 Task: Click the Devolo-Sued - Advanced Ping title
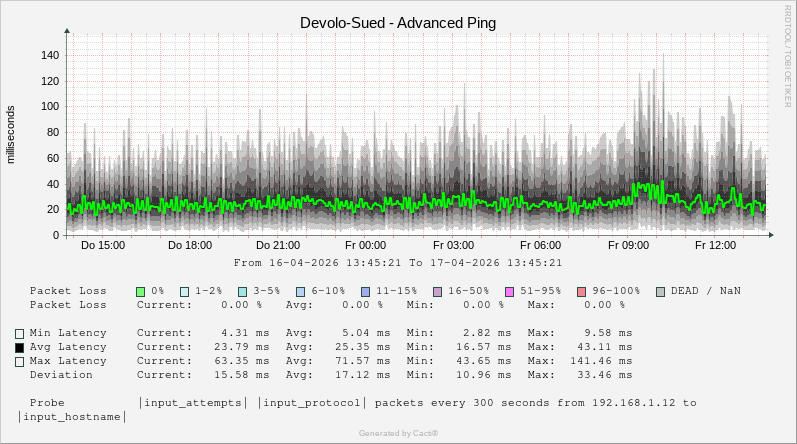click(398, 22)
